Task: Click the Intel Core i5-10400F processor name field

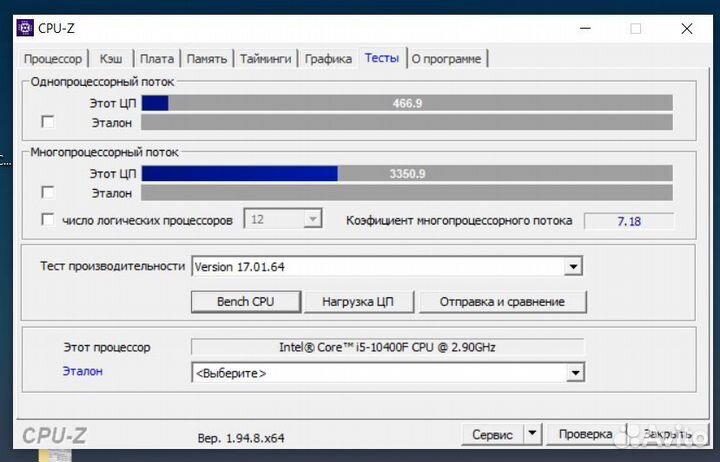Action: pos(388,347)
